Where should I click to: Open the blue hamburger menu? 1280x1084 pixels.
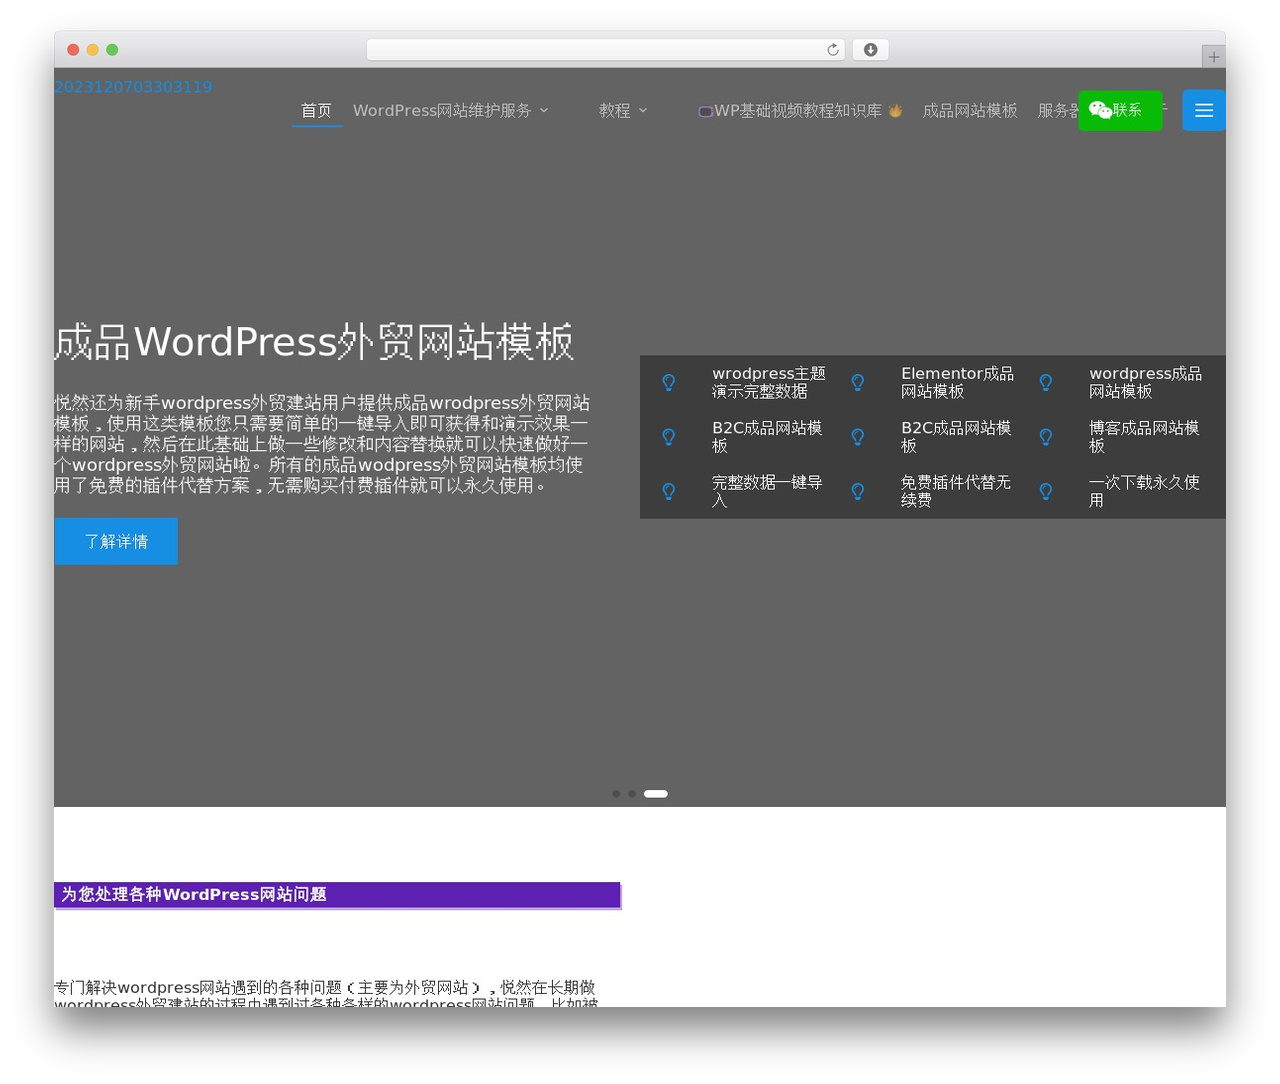(1204, 110)
